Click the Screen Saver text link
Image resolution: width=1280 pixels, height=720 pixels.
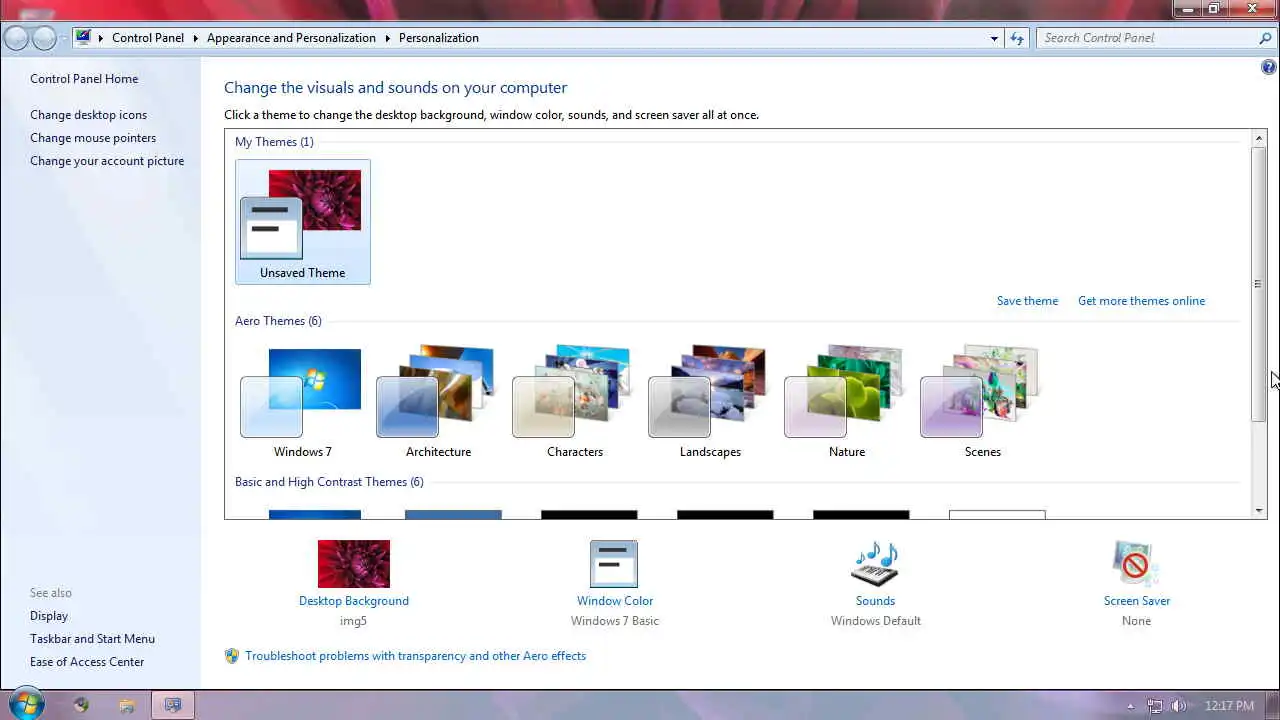[x=1137, y=601]
